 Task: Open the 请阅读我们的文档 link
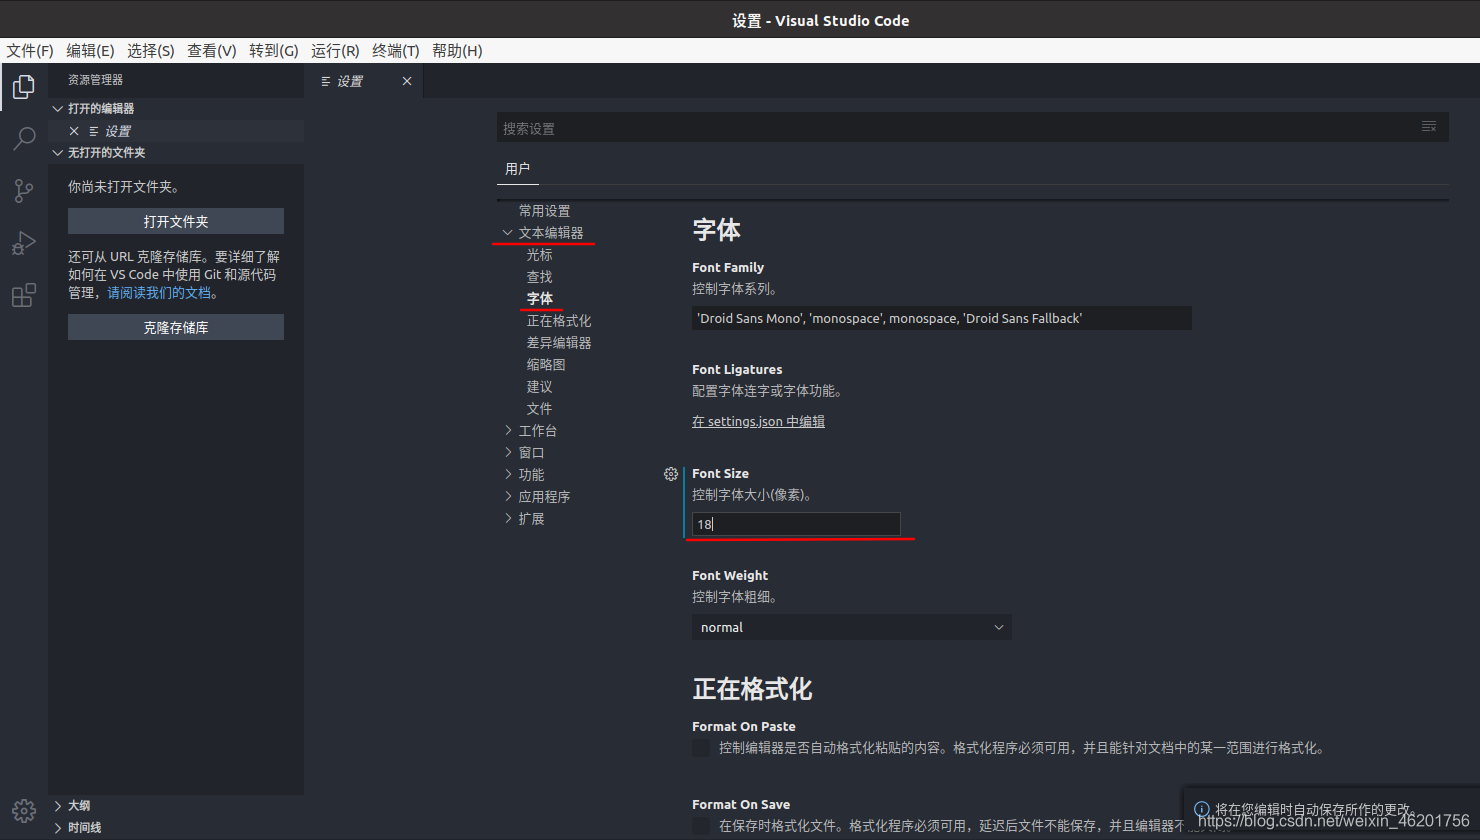tap(159, 293)
